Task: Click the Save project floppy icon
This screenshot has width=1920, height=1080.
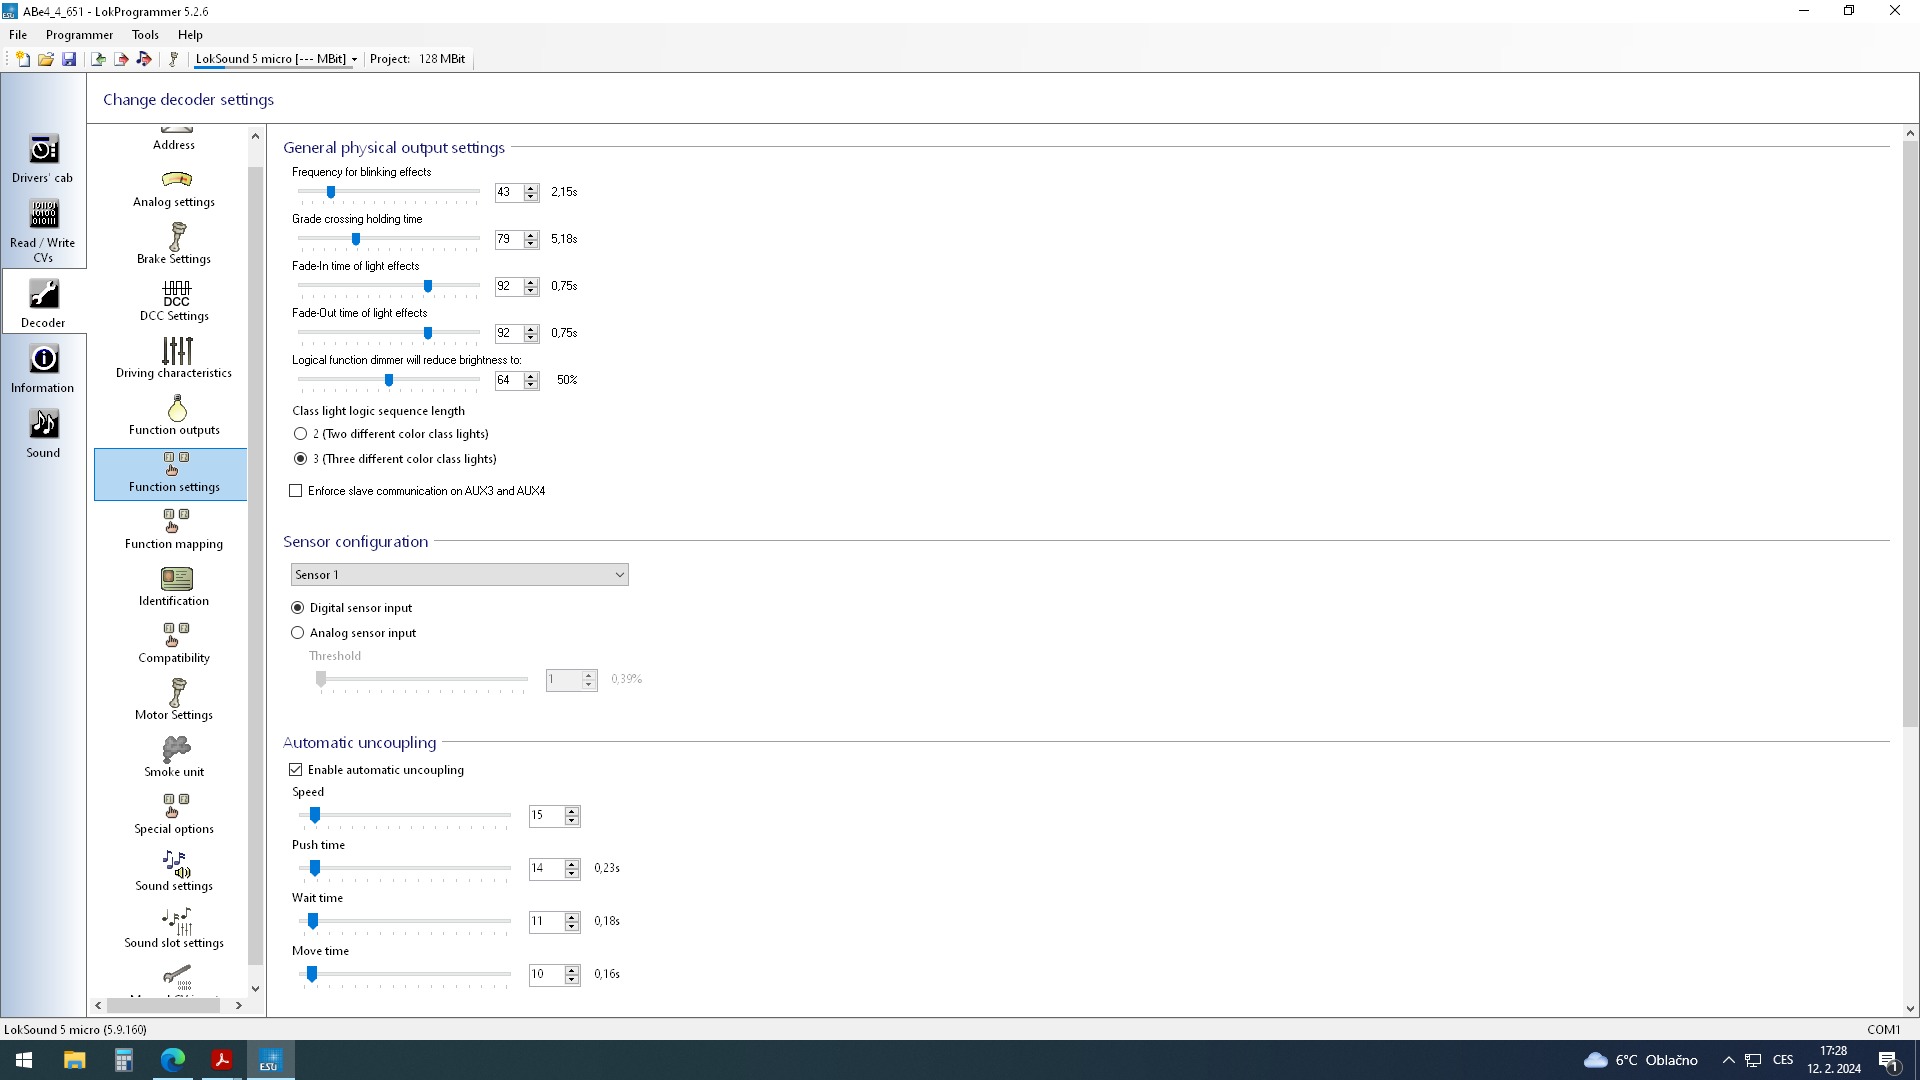Action: click(69, 59)
